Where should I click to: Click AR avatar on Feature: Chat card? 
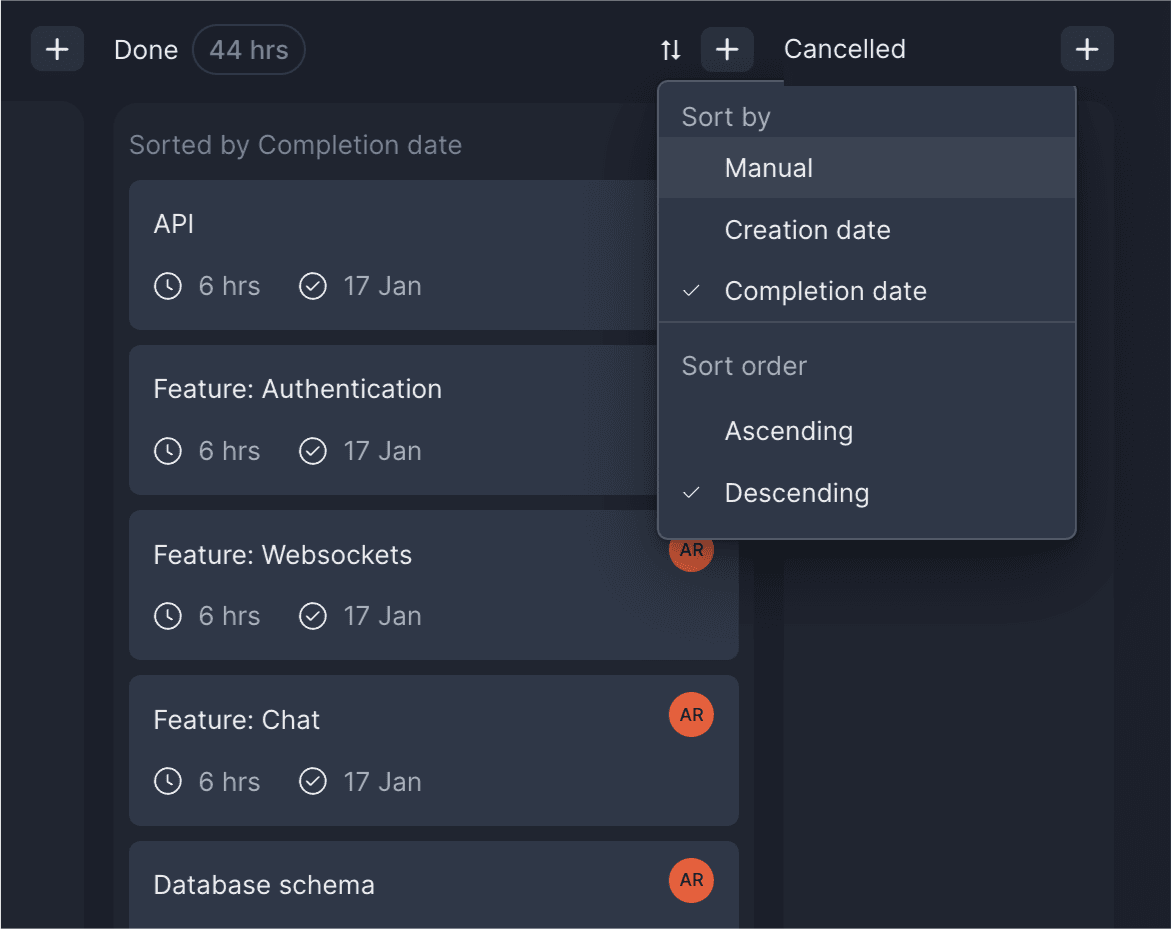[x=692, y=715]
